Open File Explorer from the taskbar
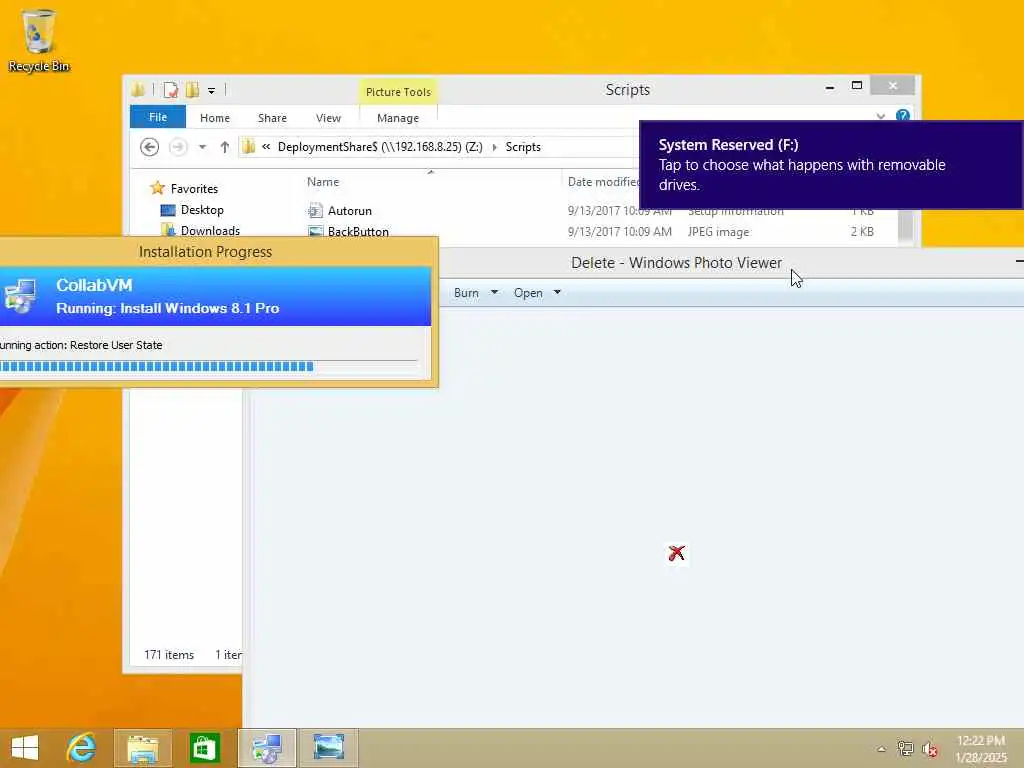This screenshot has width=1024, height=768. pyautogui.click(x=142, y=748)
